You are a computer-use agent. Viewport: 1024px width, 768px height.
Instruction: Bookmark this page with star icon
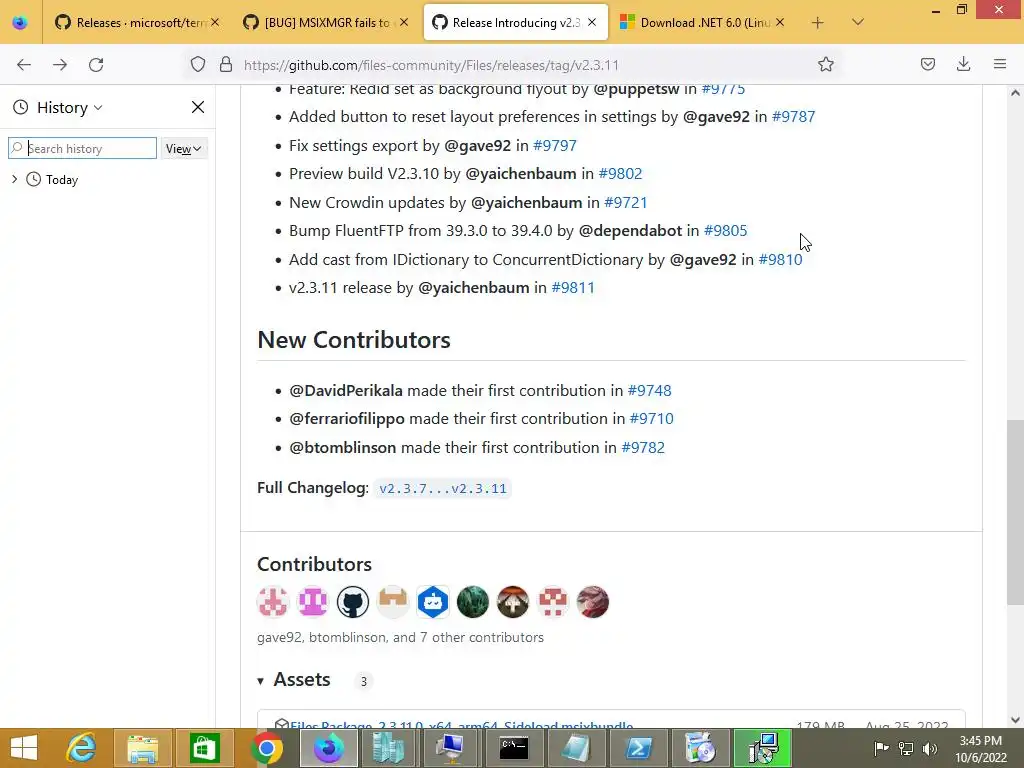[825, 65]
